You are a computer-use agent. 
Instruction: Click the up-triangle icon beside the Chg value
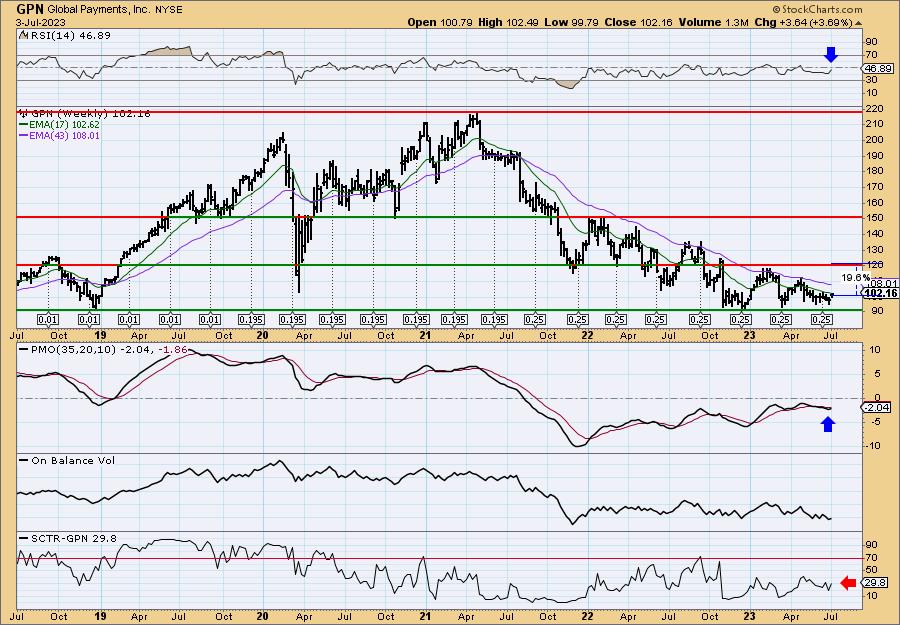859,23
